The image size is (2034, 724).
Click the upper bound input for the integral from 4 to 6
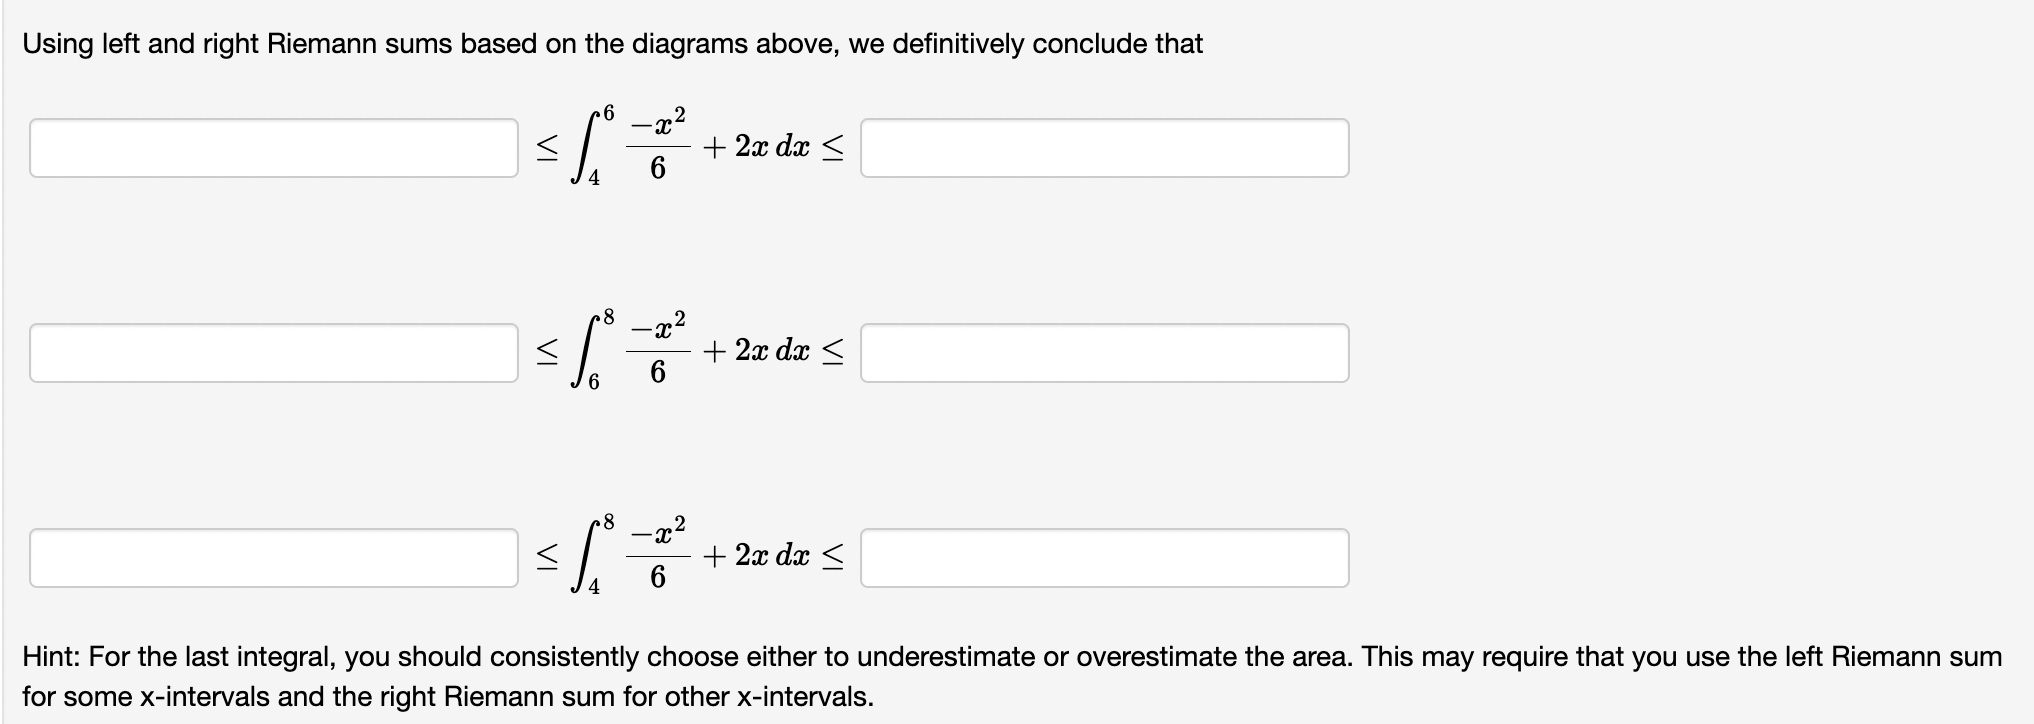tap(1103, 149)
